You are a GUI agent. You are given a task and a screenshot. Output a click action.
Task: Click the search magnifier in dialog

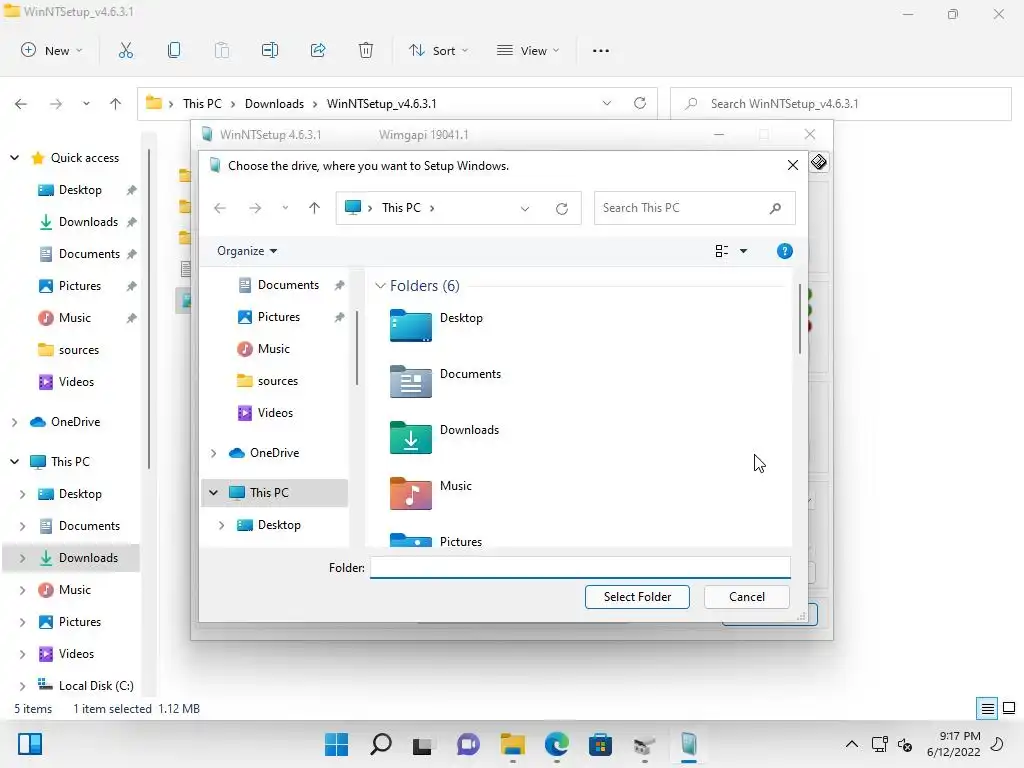775,208
